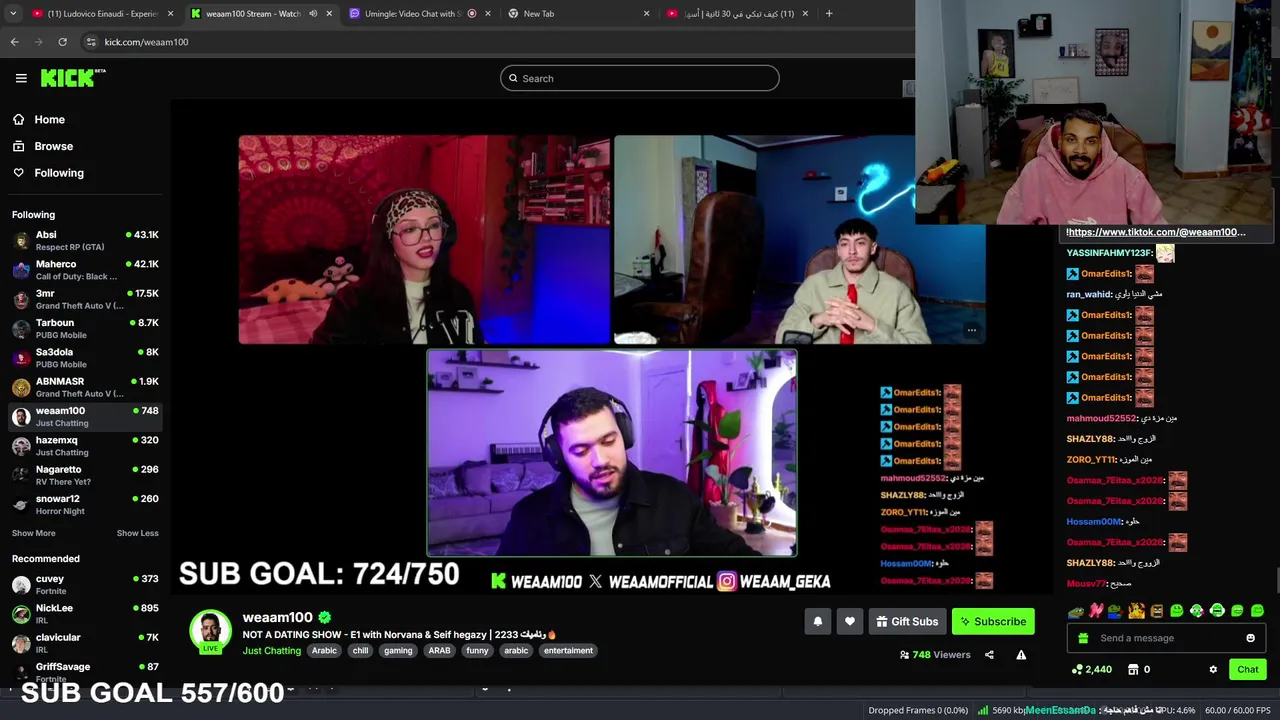Click the Gift Subs button
This screenshot has width=1280, height=720.
click(907, 622)
